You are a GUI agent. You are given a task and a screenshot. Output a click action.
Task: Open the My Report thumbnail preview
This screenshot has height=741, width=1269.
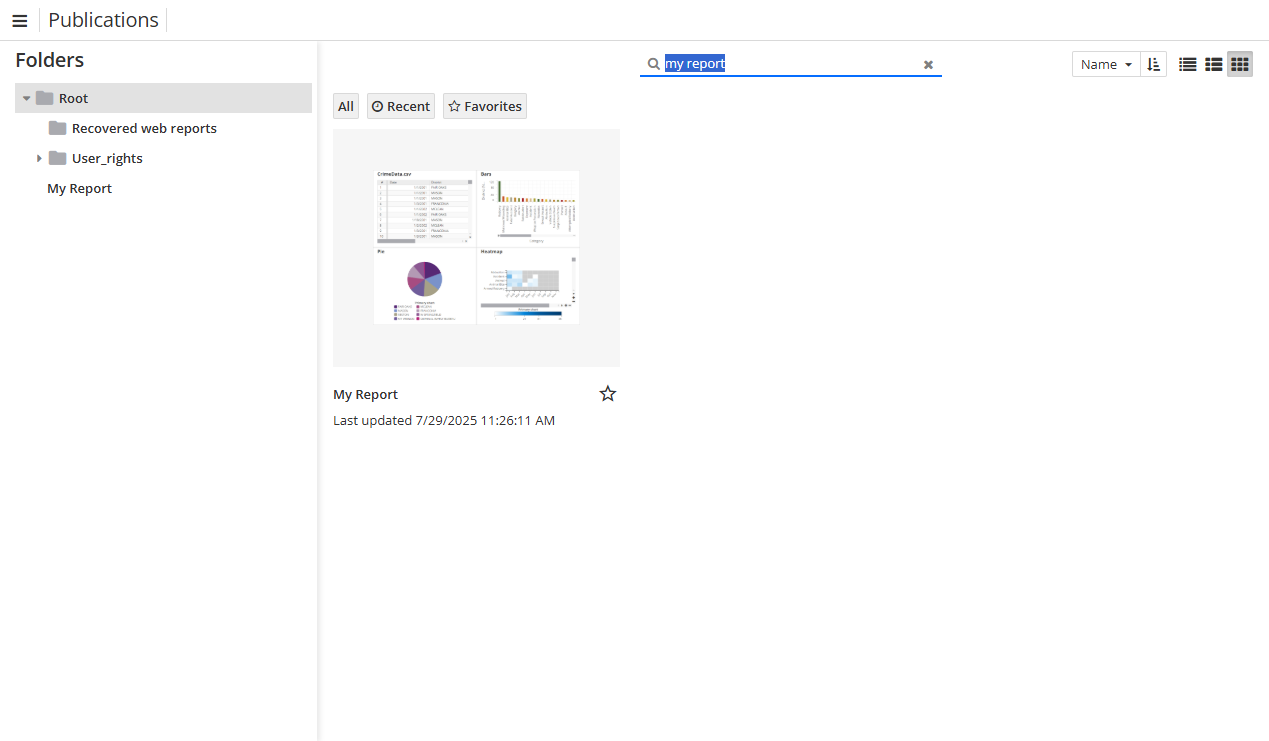point(476,247)
